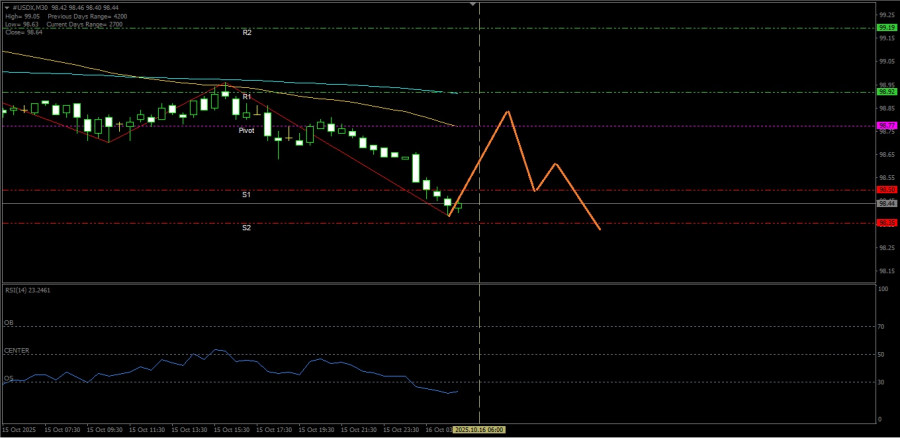Image resolution: width=900 pixels, height=438 pixels.
Task: Select the green 99.19 R2 price tag
Action: point(885,28)
